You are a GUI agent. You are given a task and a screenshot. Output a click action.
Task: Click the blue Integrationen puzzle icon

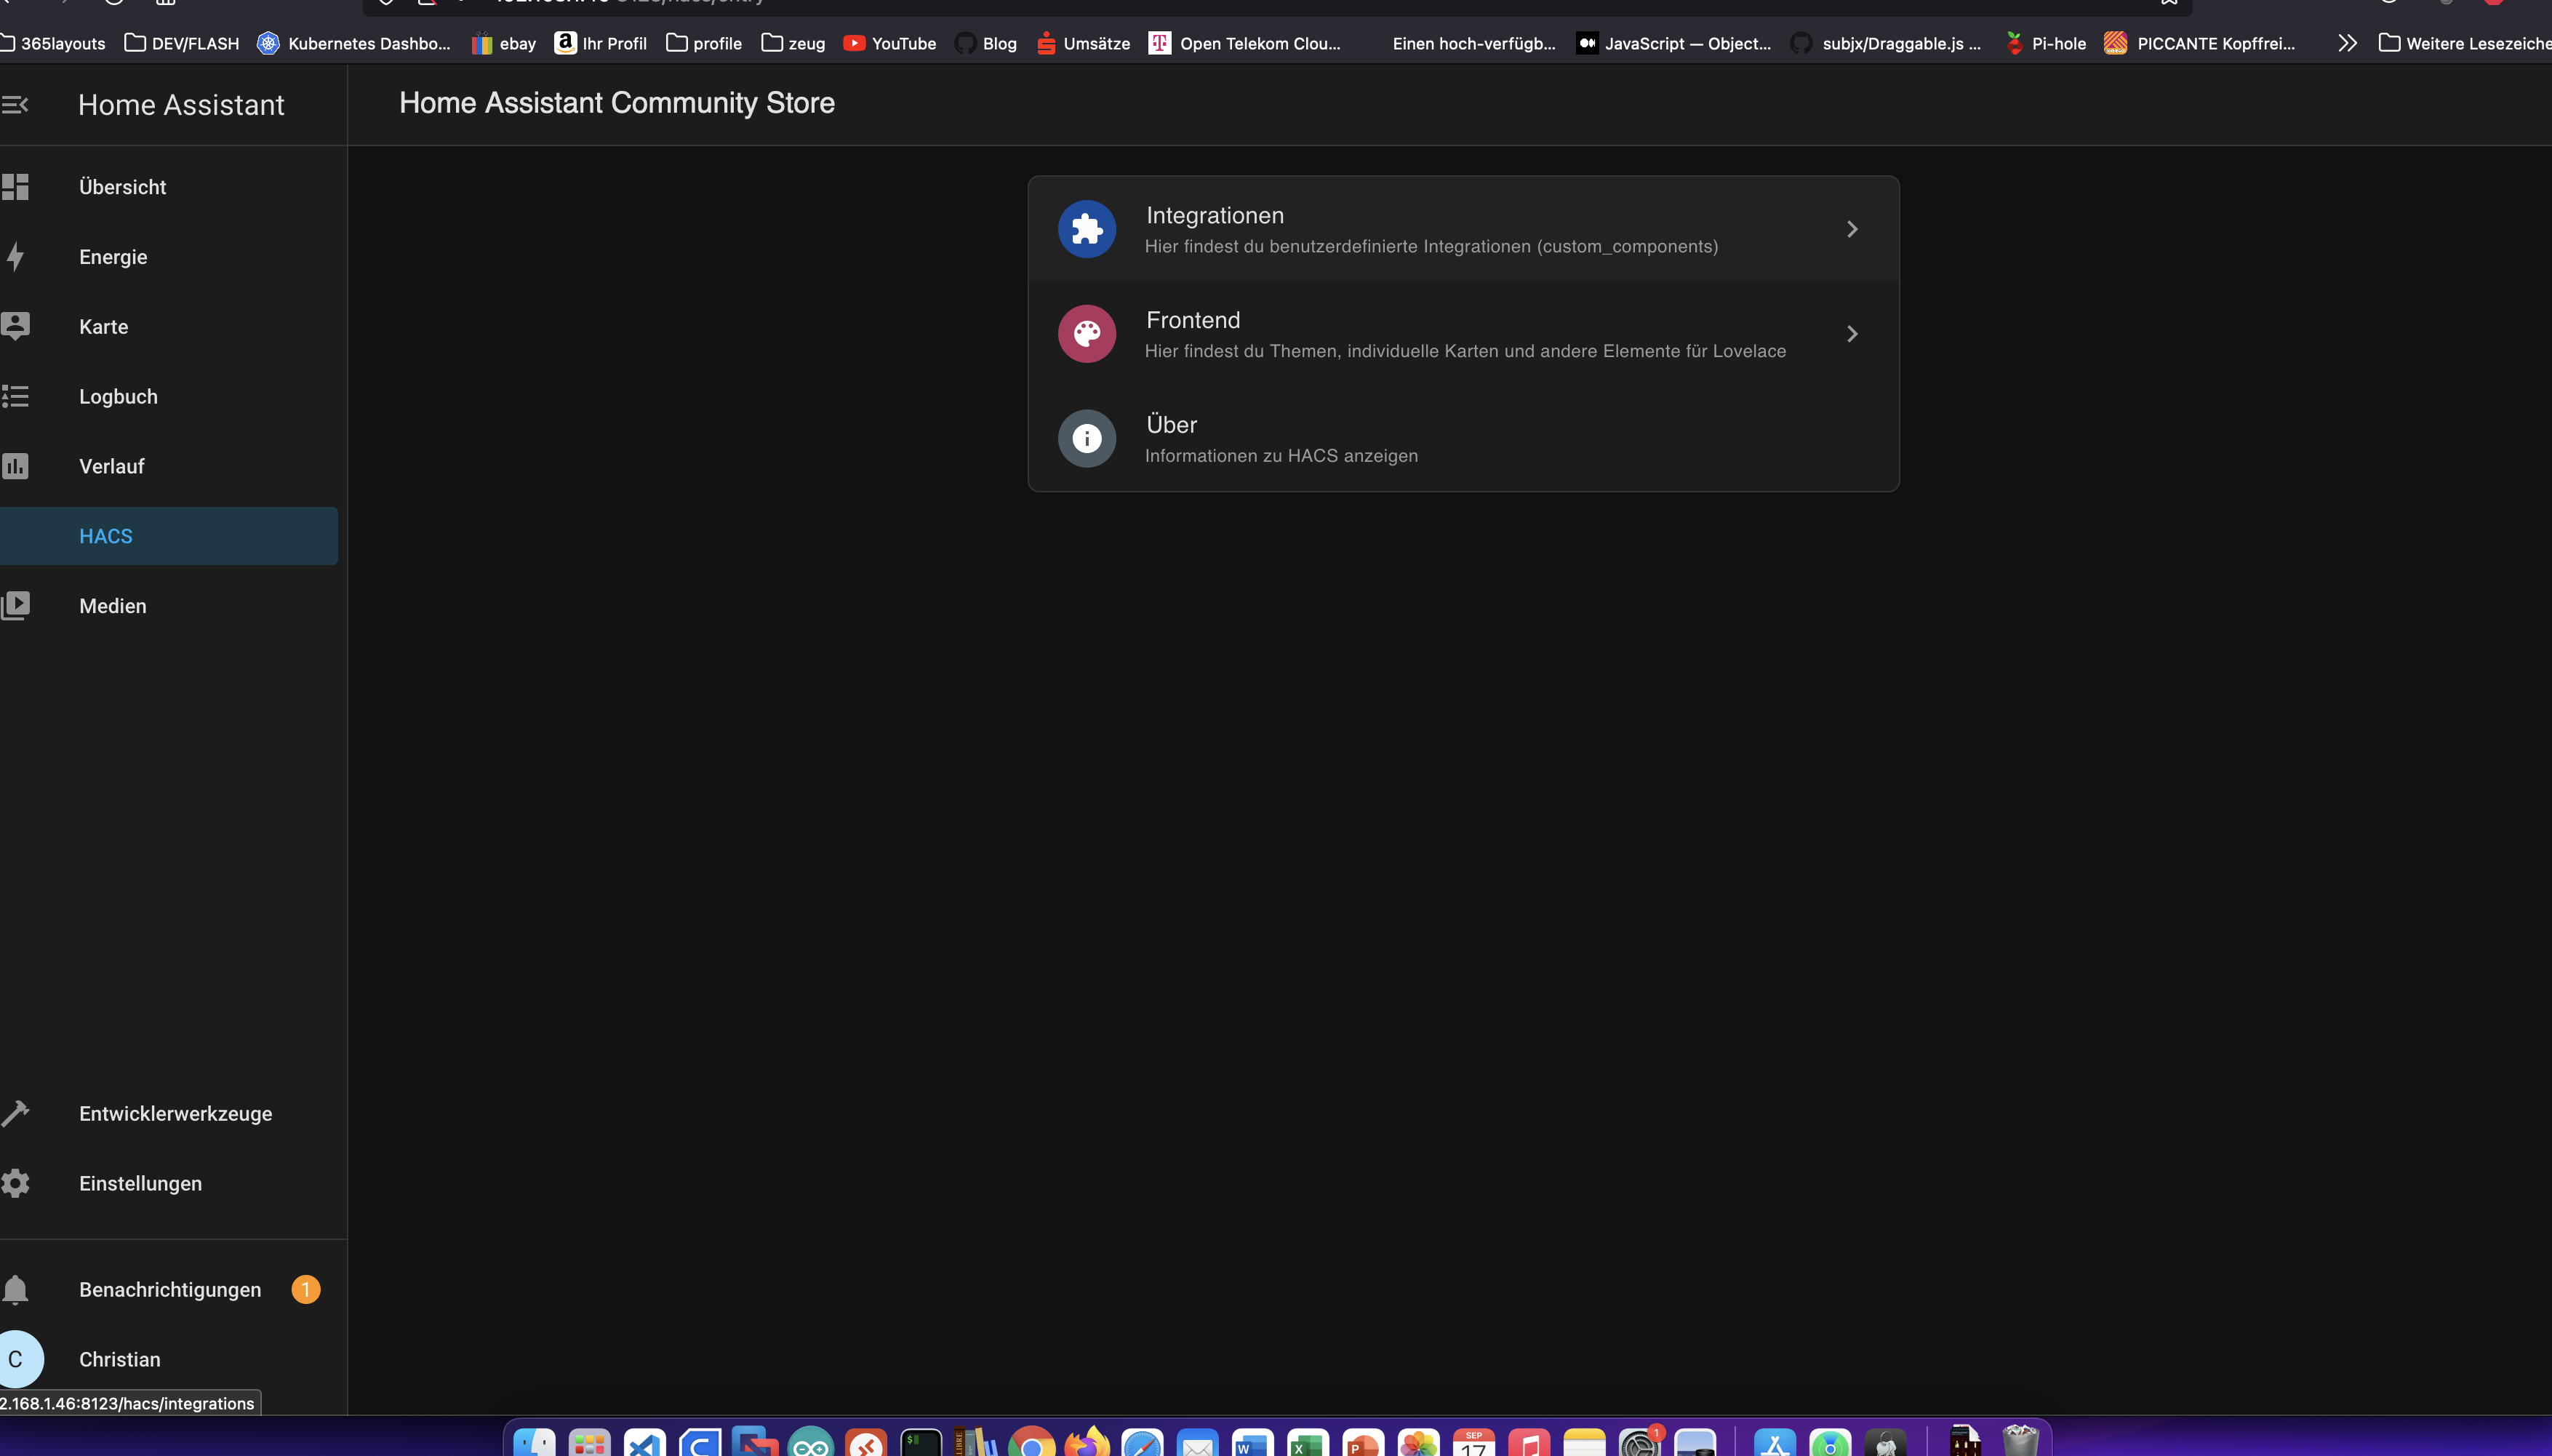pyautogui.click(x=1087, y=229)
